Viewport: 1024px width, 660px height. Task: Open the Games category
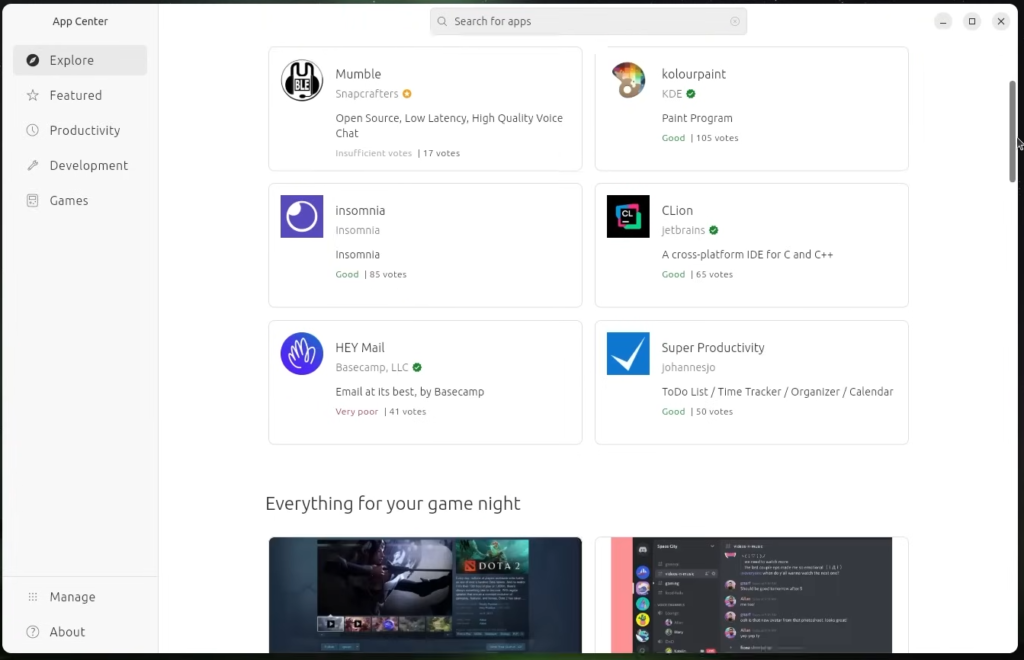pyautogui.click(x=80, y=200)
